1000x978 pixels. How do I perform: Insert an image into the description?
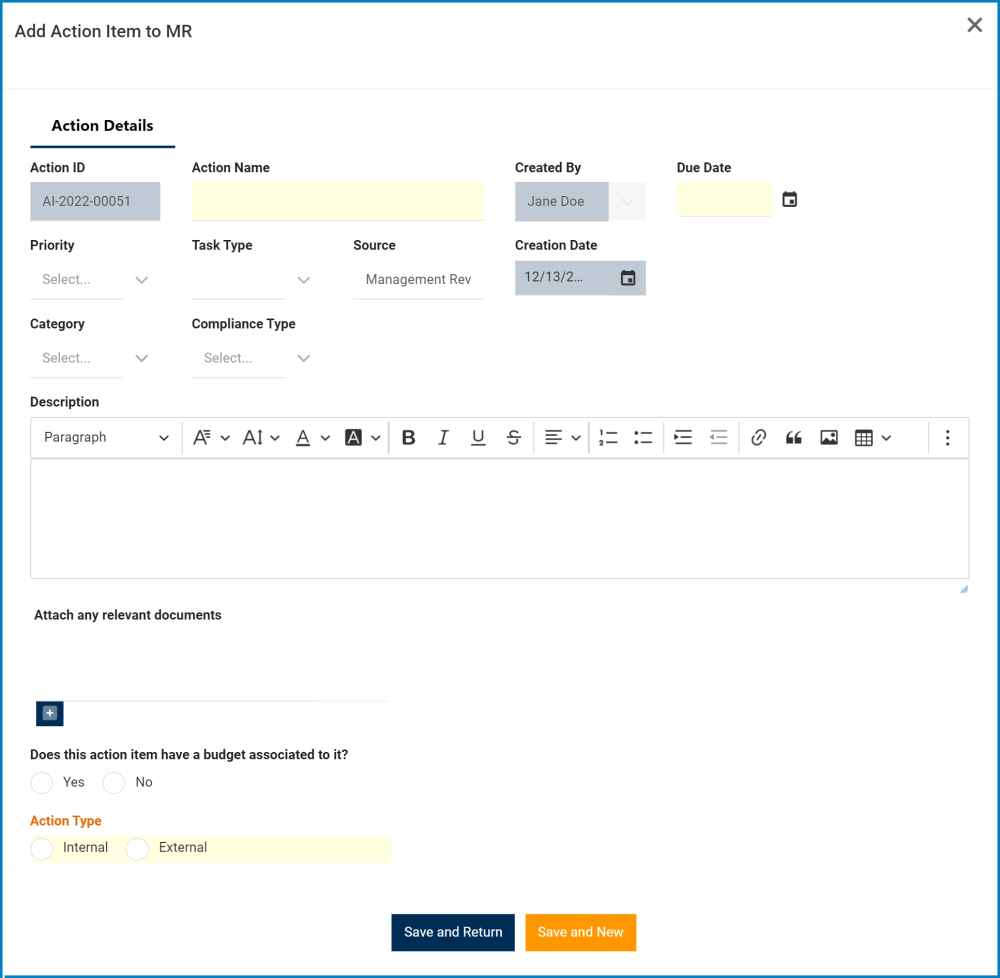click(x=829, y=437)
